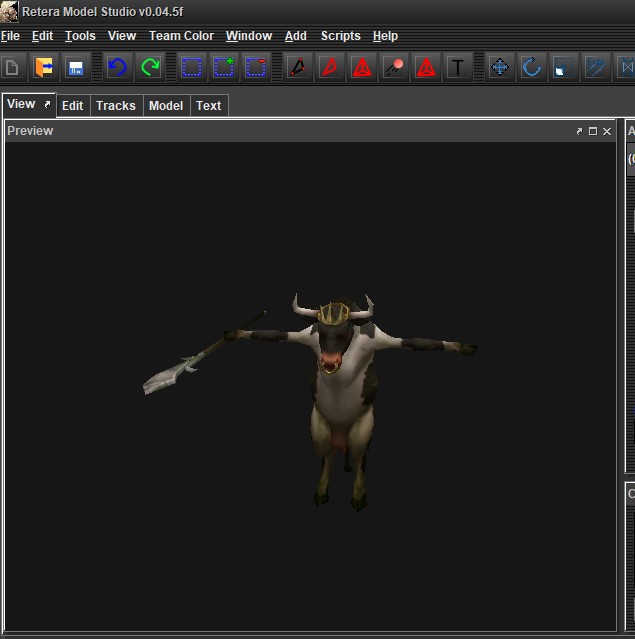The image size is (635, 639).
Task: Undock the View tab via arrow icon
Action: tap(47, 104)
